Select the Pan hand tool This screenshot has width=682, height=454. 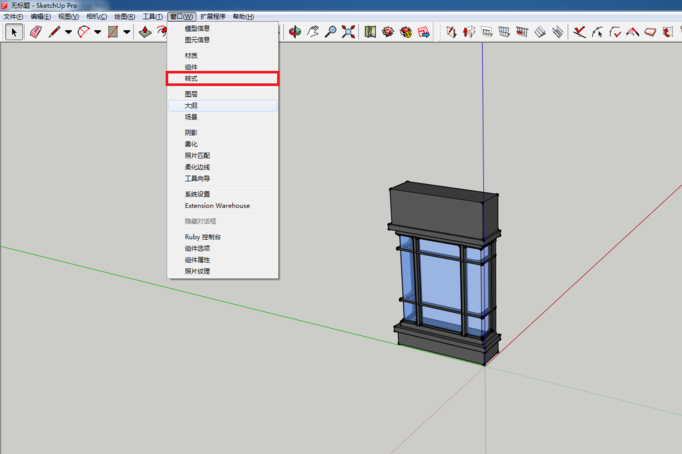pos(312,32)
